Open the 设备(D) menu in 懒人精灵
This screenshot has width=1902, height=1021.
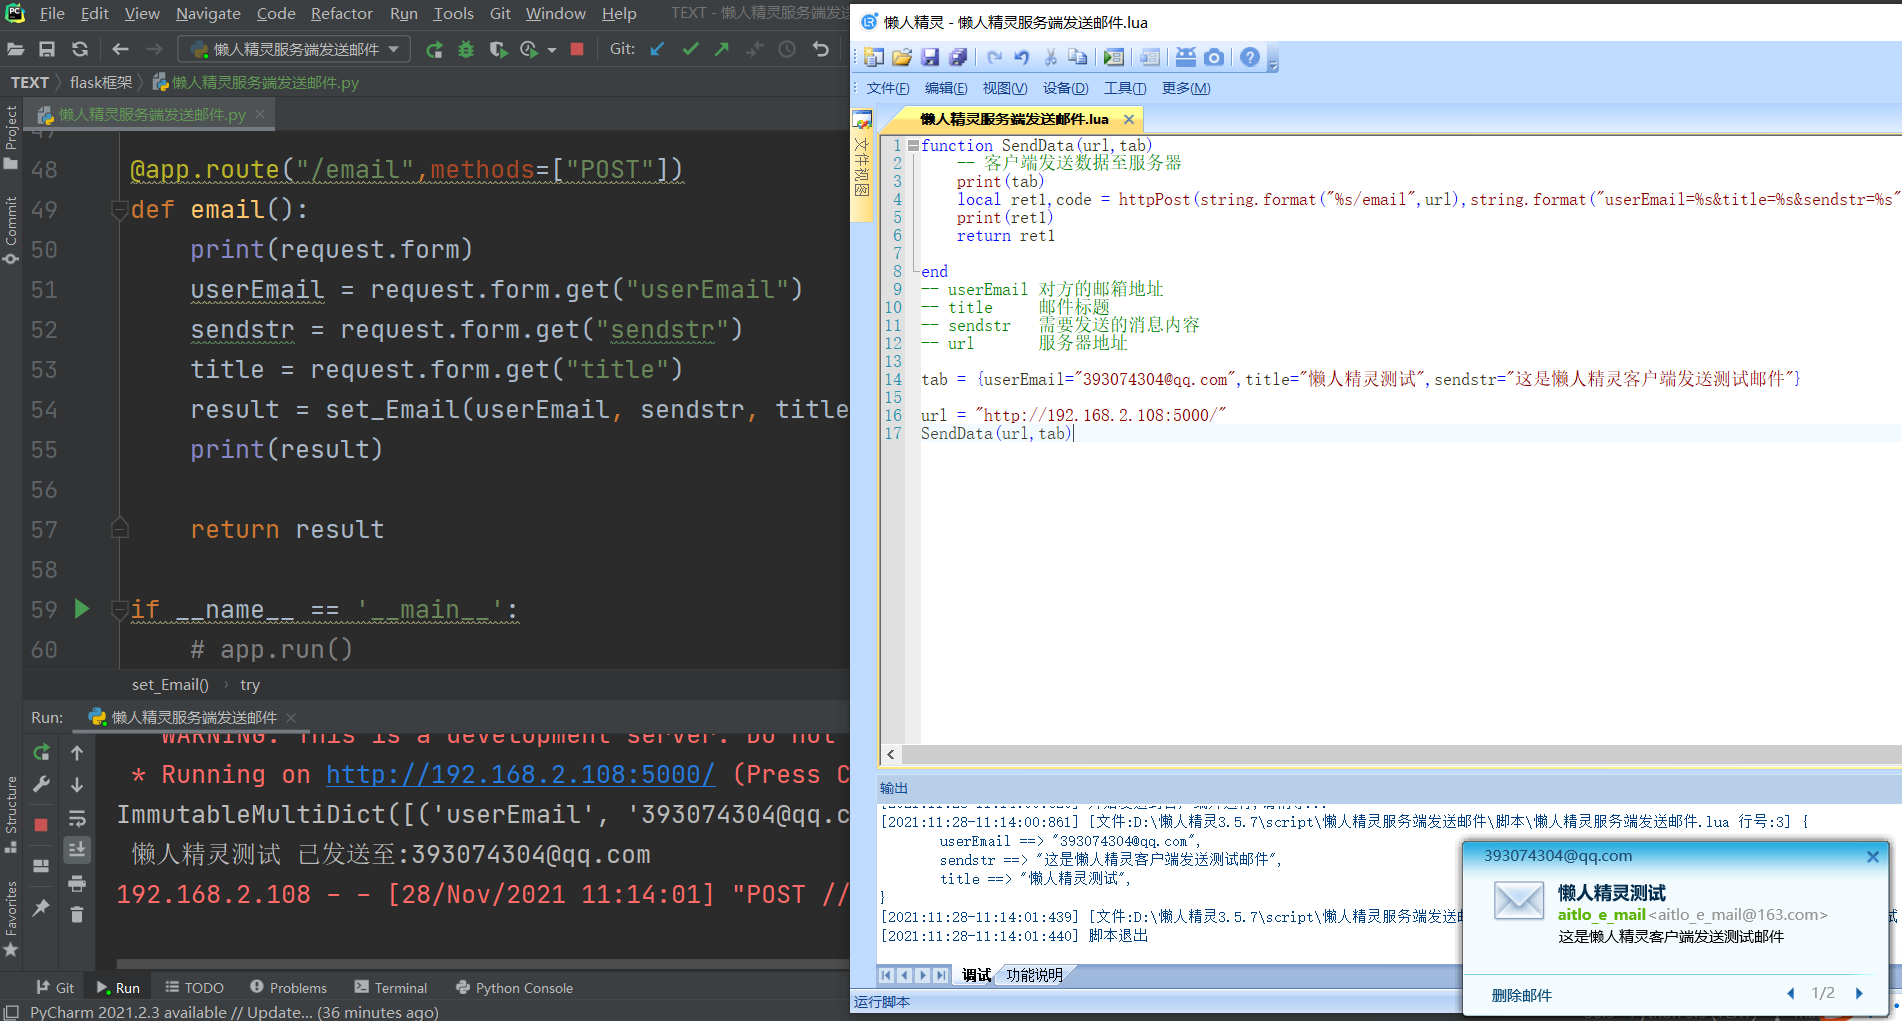click(1066, 88)
